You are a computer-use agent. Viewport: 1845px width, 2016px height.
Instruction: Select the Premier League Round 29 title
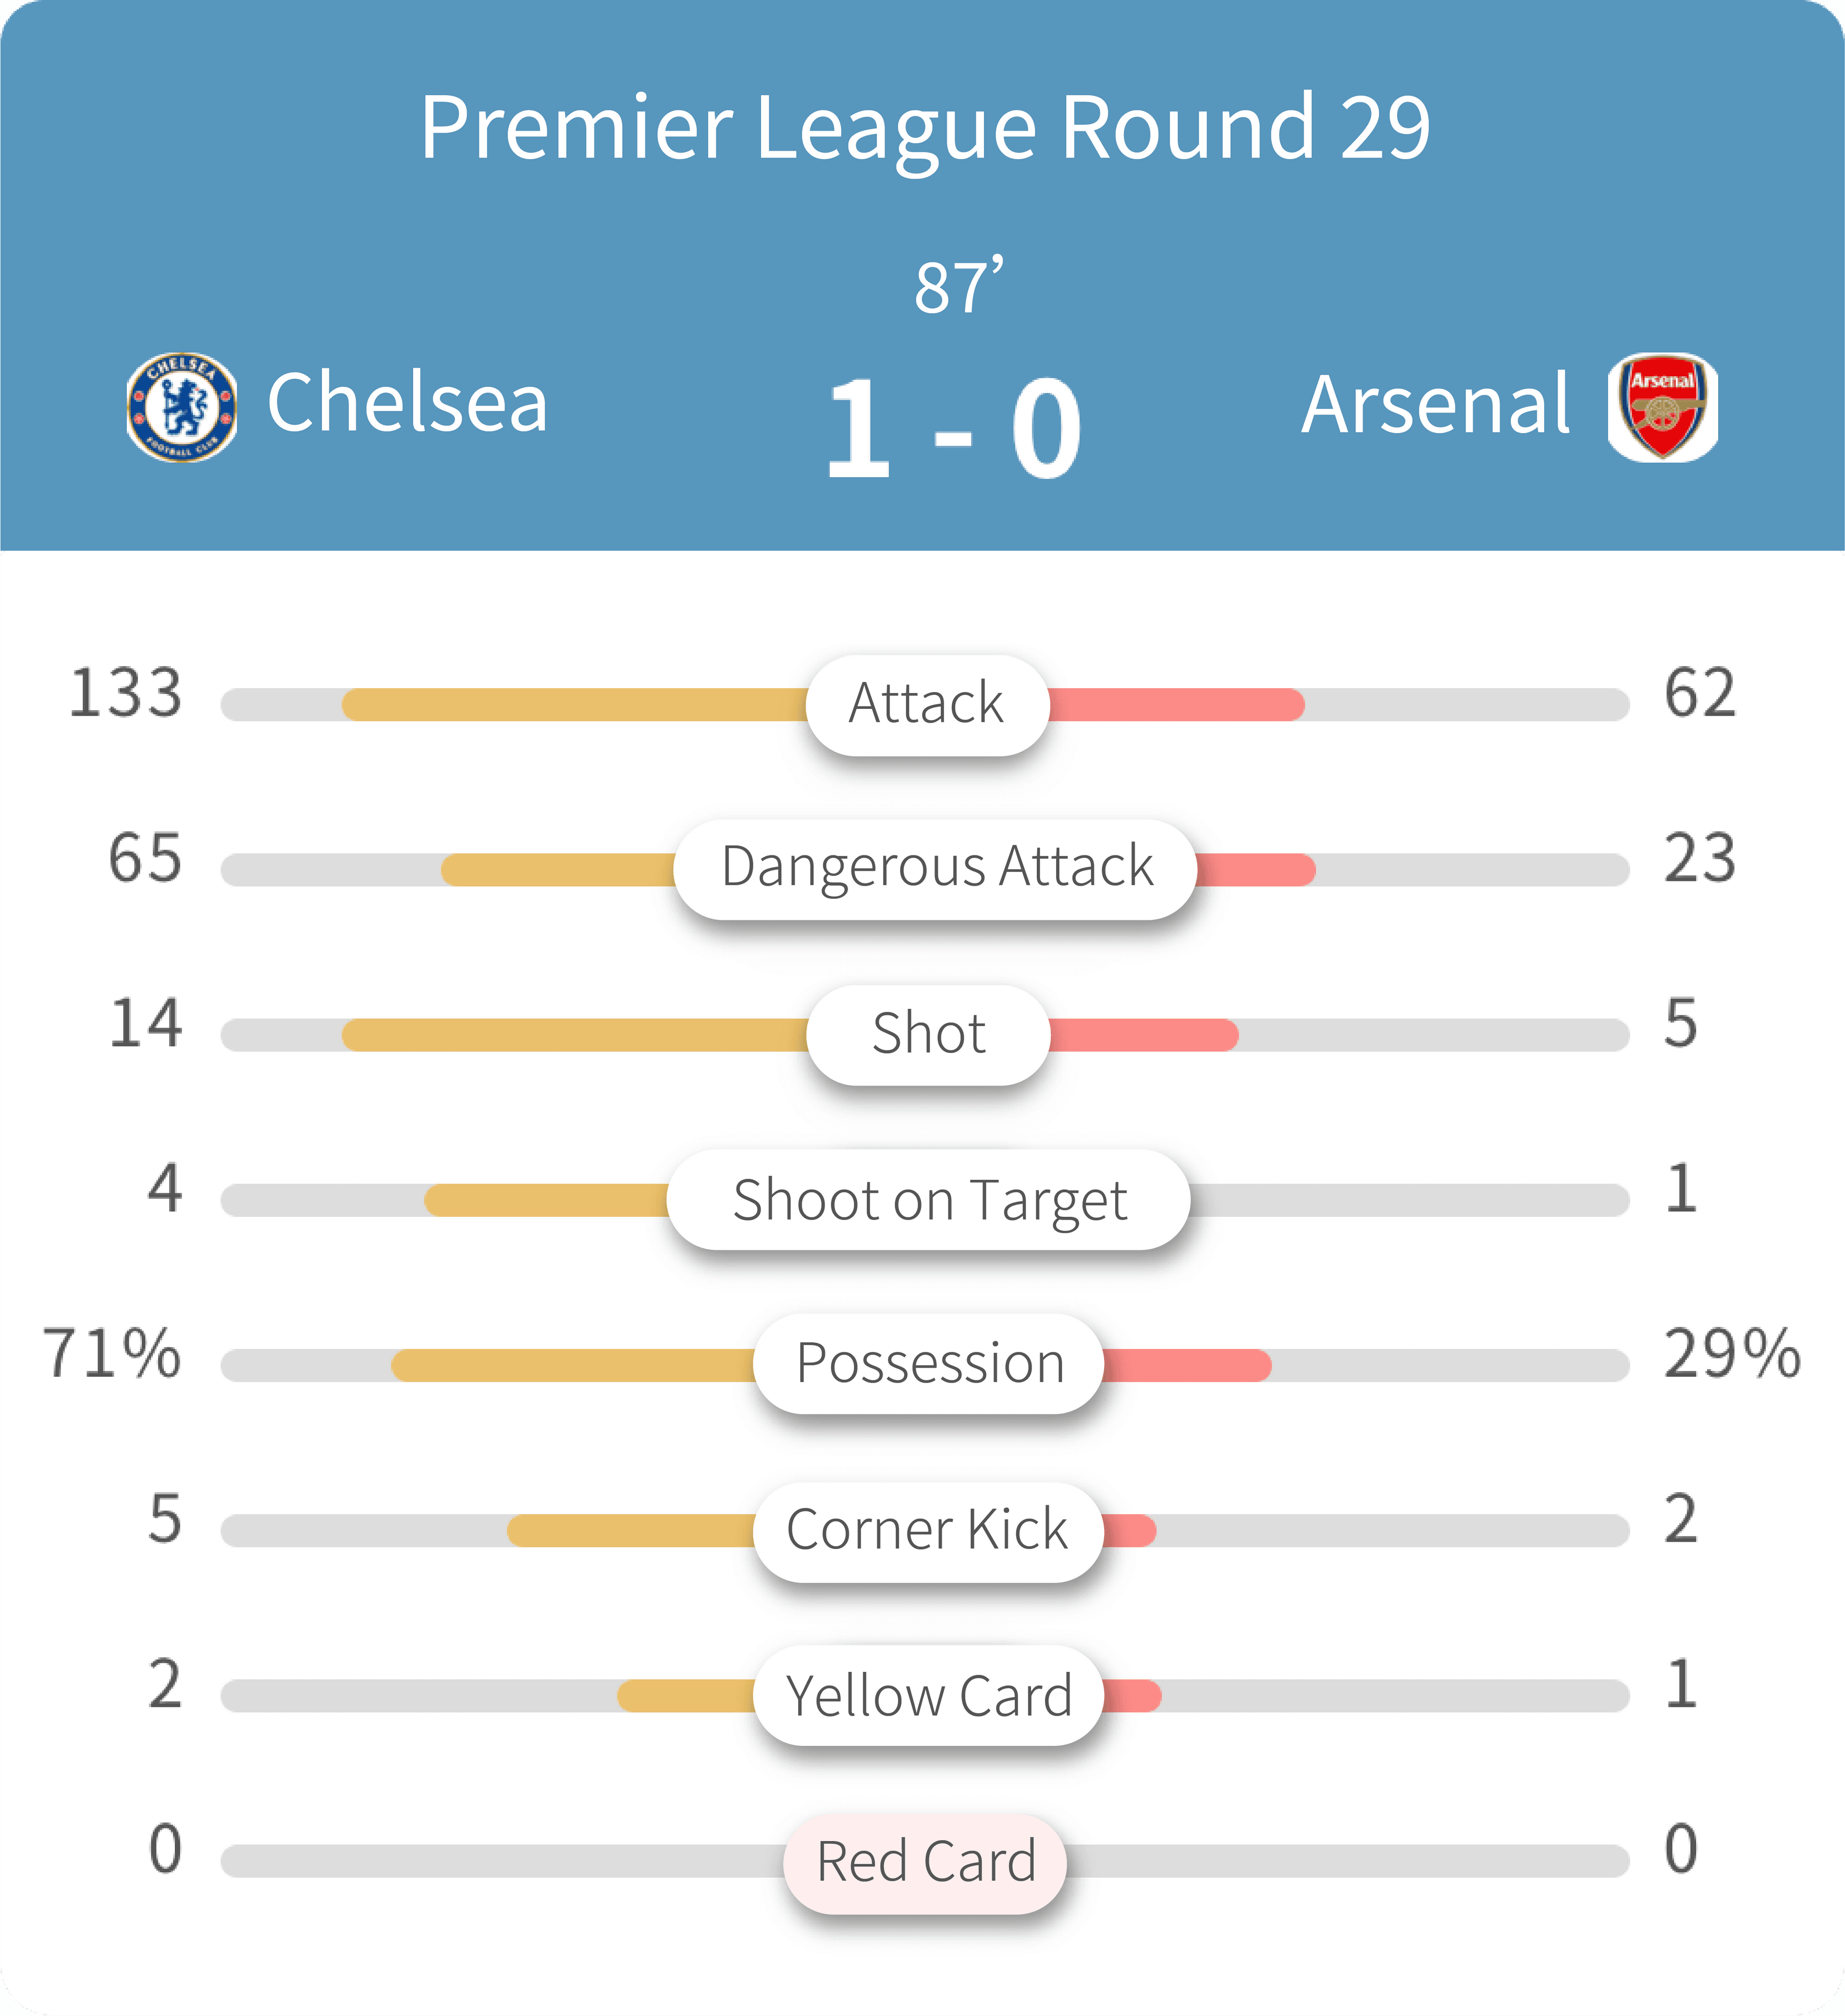pyautogui.click(x=924, y=127)
